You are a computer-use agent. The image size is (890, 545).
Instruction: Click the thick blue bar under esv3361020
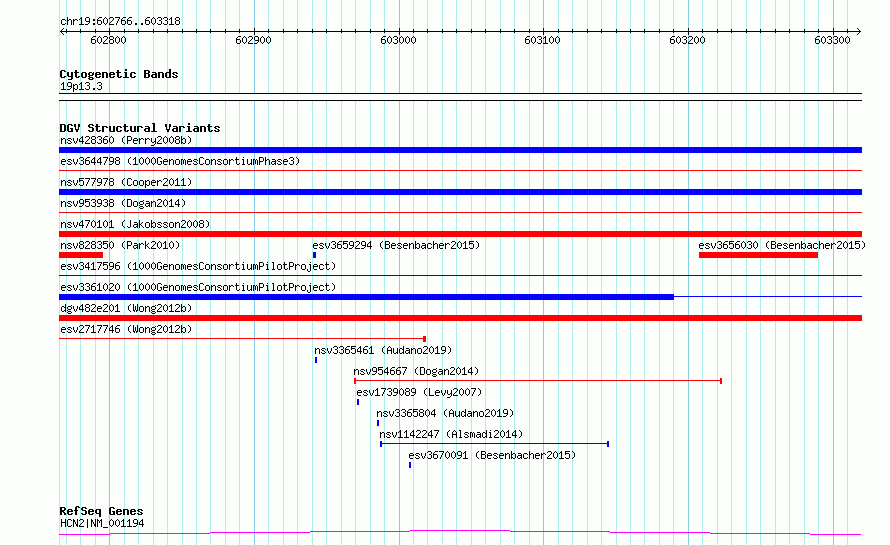click(x=366, y=297)
